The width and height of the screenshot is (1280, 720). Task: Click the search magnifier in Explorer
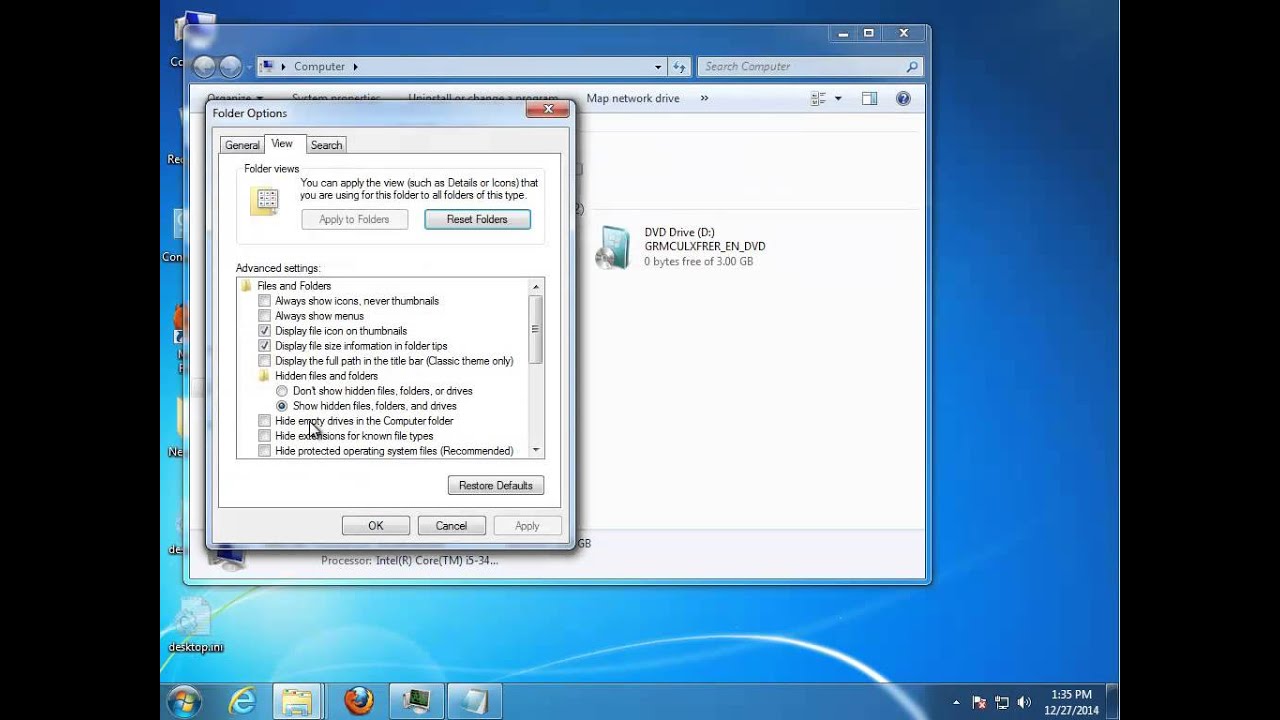click(912, 67)
